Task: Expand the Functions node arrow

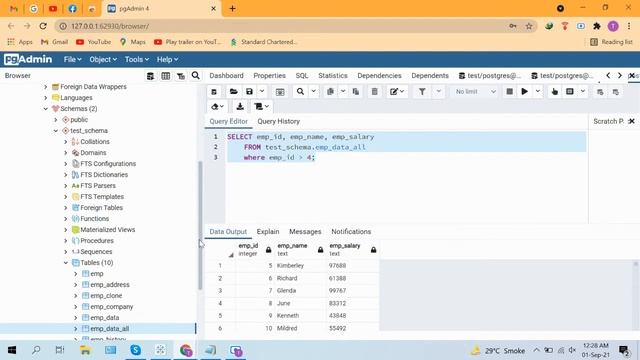Action: pyautogui.click(x=66, y=219)
